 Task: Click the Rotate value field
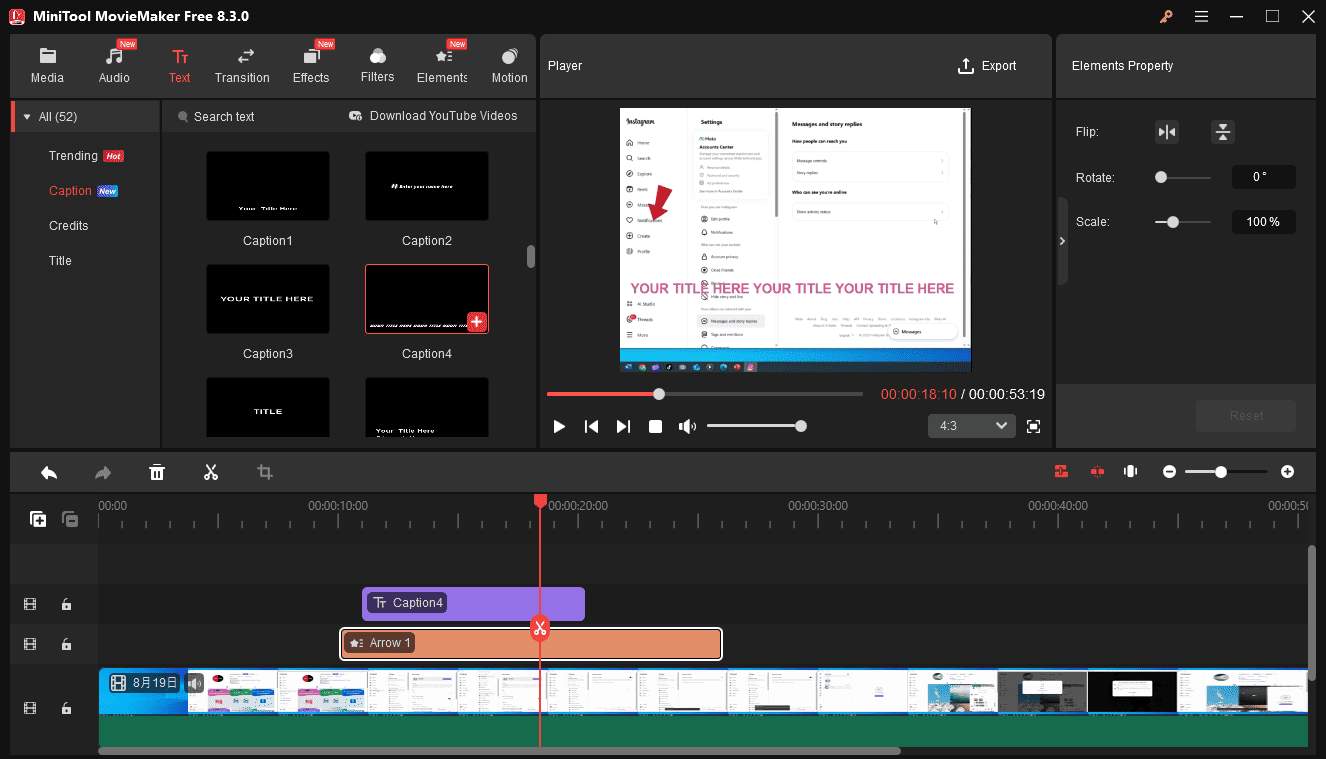(1263, 177)
